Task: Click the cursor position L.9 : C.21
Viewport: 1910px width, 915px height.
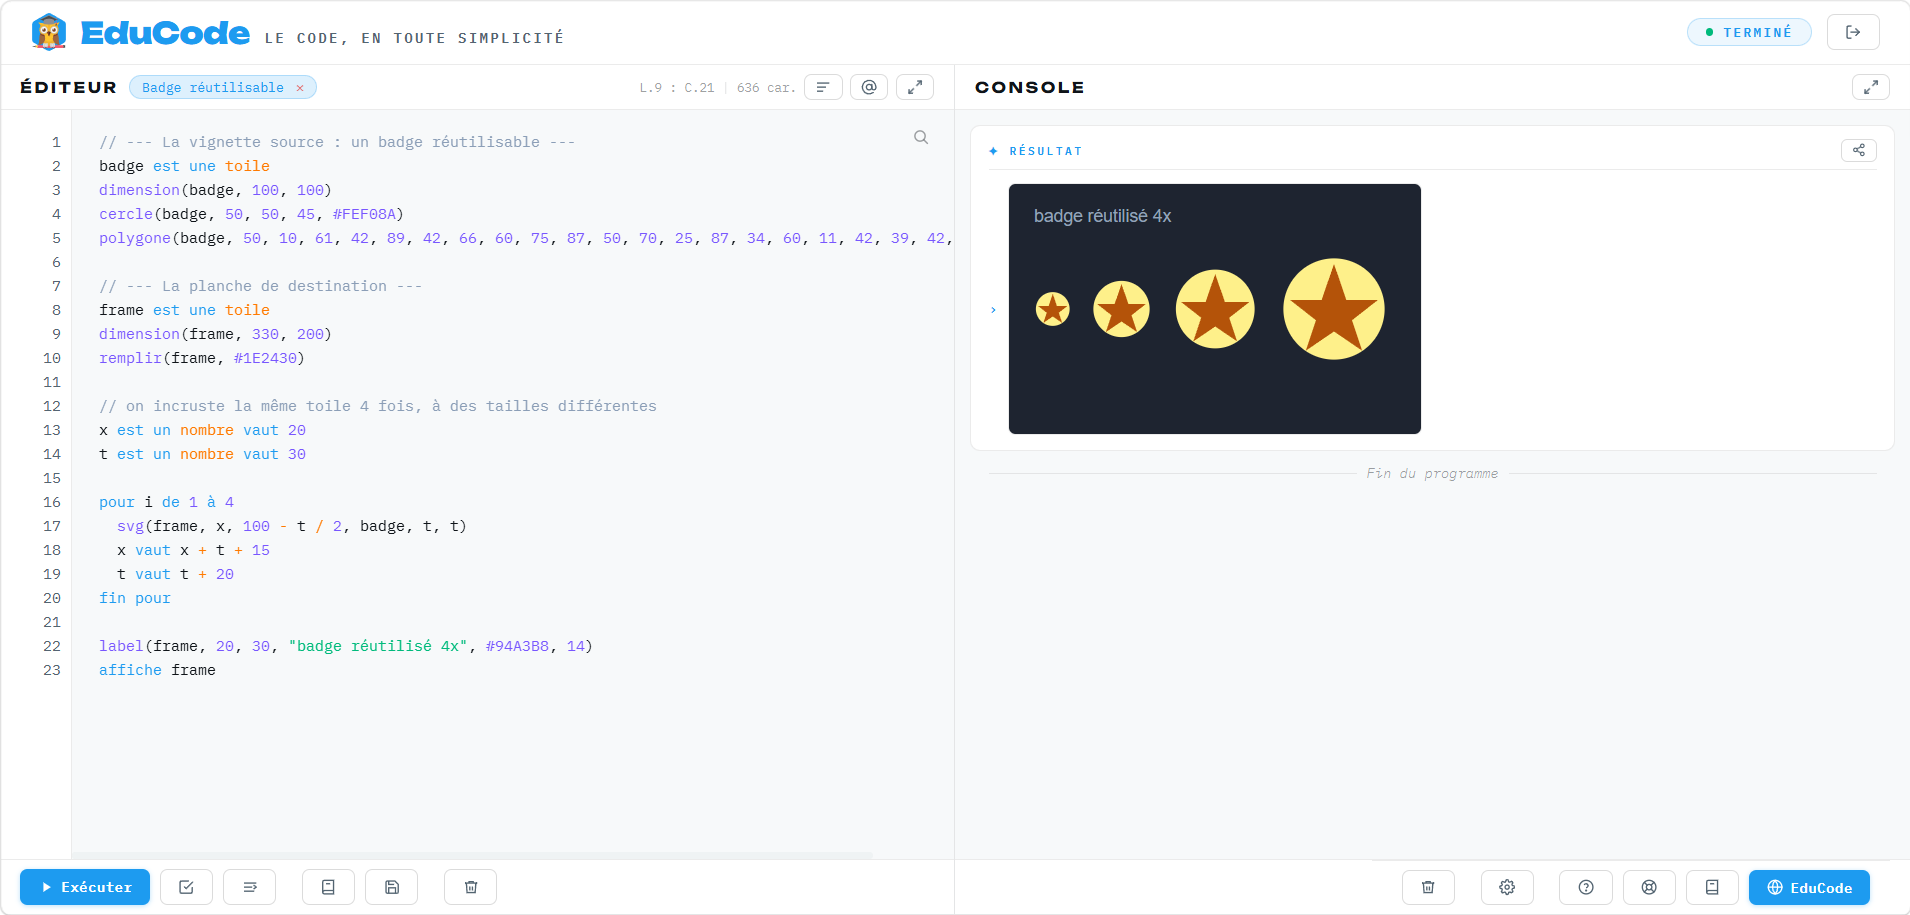Action: point(677,88)
